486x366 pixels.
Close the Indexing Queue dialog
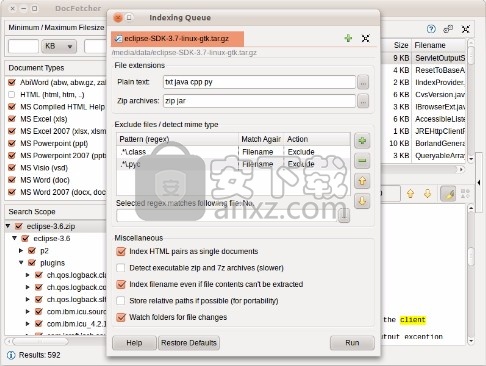[118, 18]
